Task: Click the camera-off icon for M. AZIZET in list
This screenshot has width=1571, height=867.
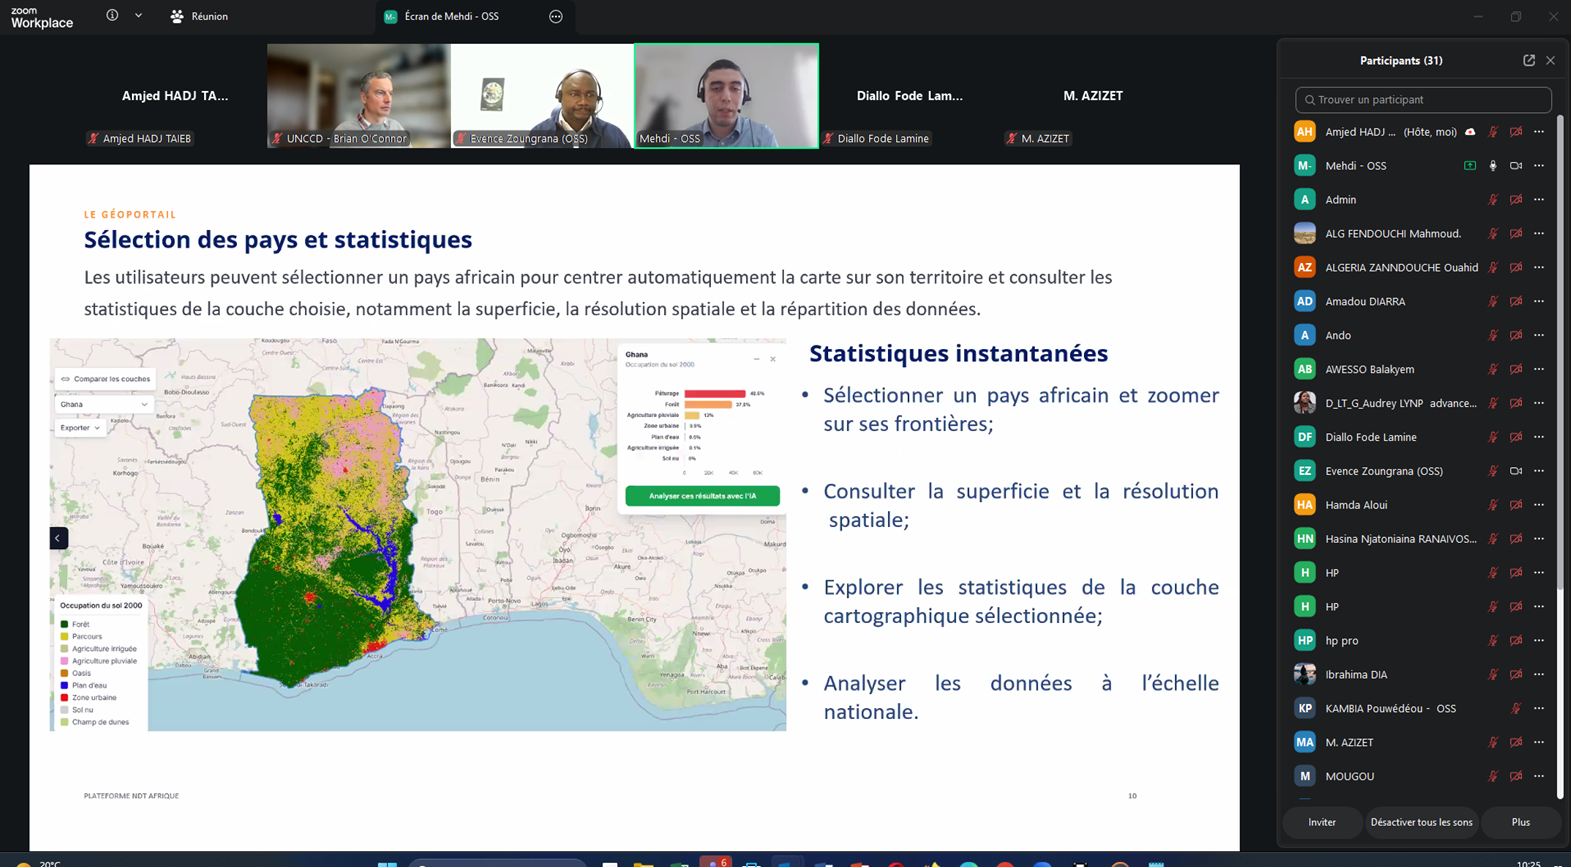Action: click(x=1516, y=743)
